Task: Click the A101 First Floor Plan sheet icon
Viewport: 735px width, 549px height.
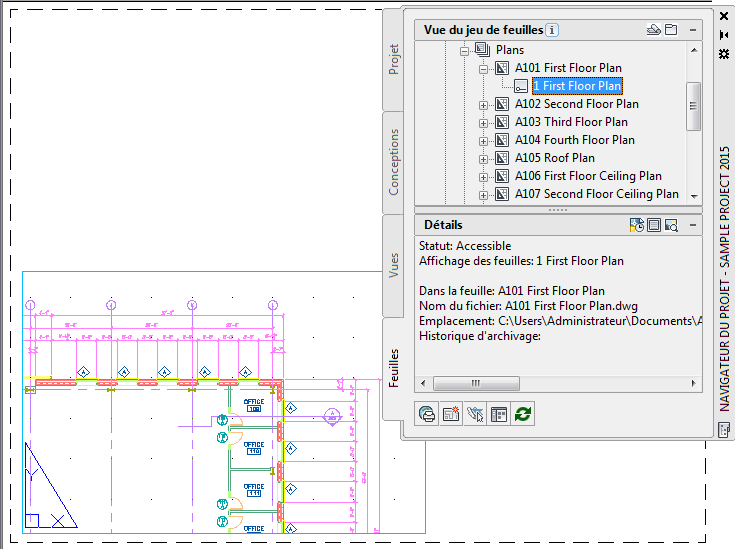Action: click(x=502, y=68)
